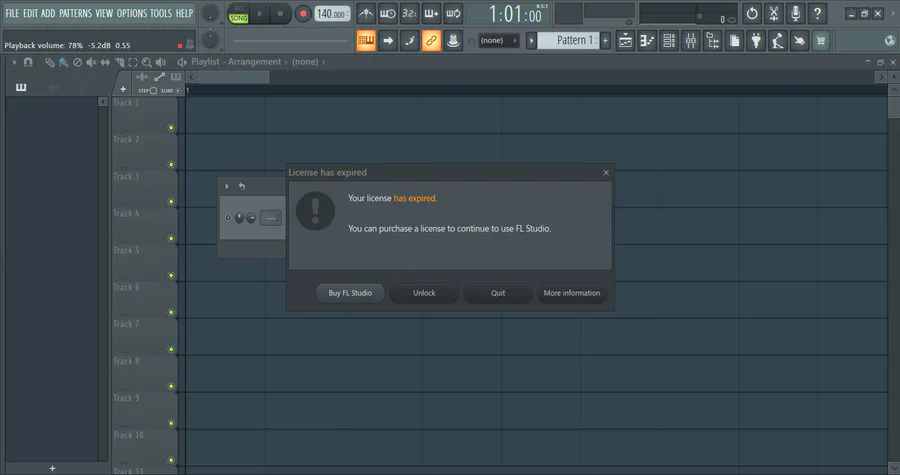The width and height of the screenshot is (900, 475).
Task: Click the Unlock button in the dialog
Action: tap(424, 293)
